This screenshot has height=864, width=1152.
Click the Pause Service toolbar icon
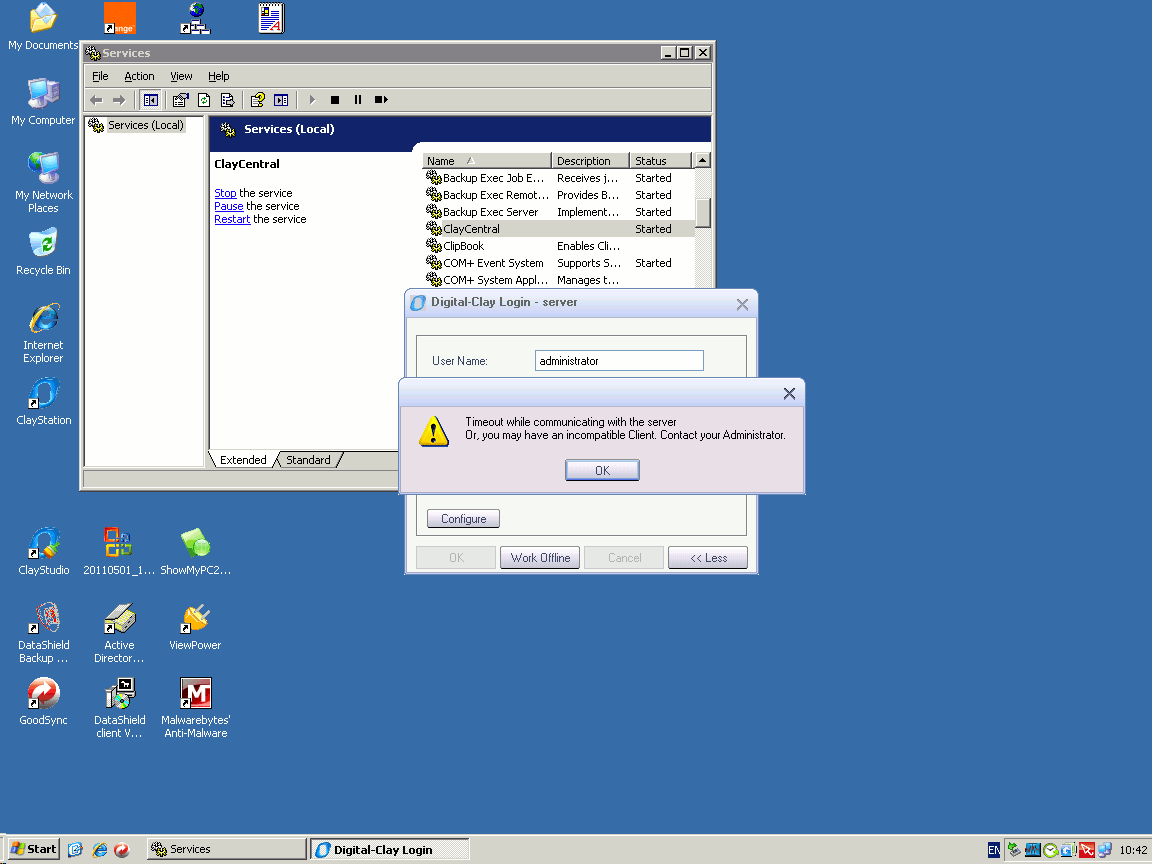[358, 100]
